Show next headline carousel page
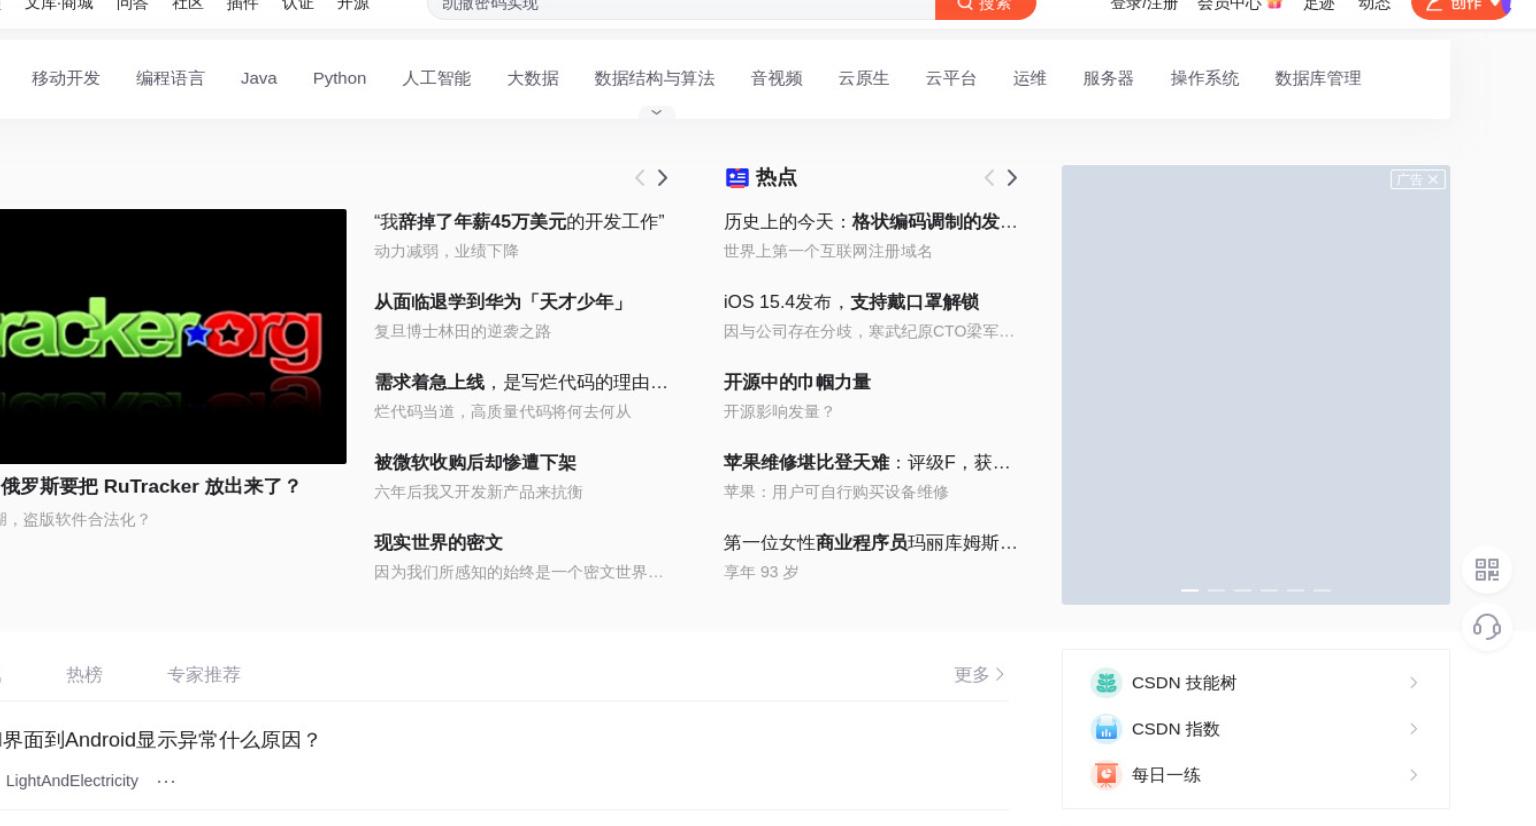Image resolution: width=1536 pixels, height=826 pixels. click(x=662, y=178)
